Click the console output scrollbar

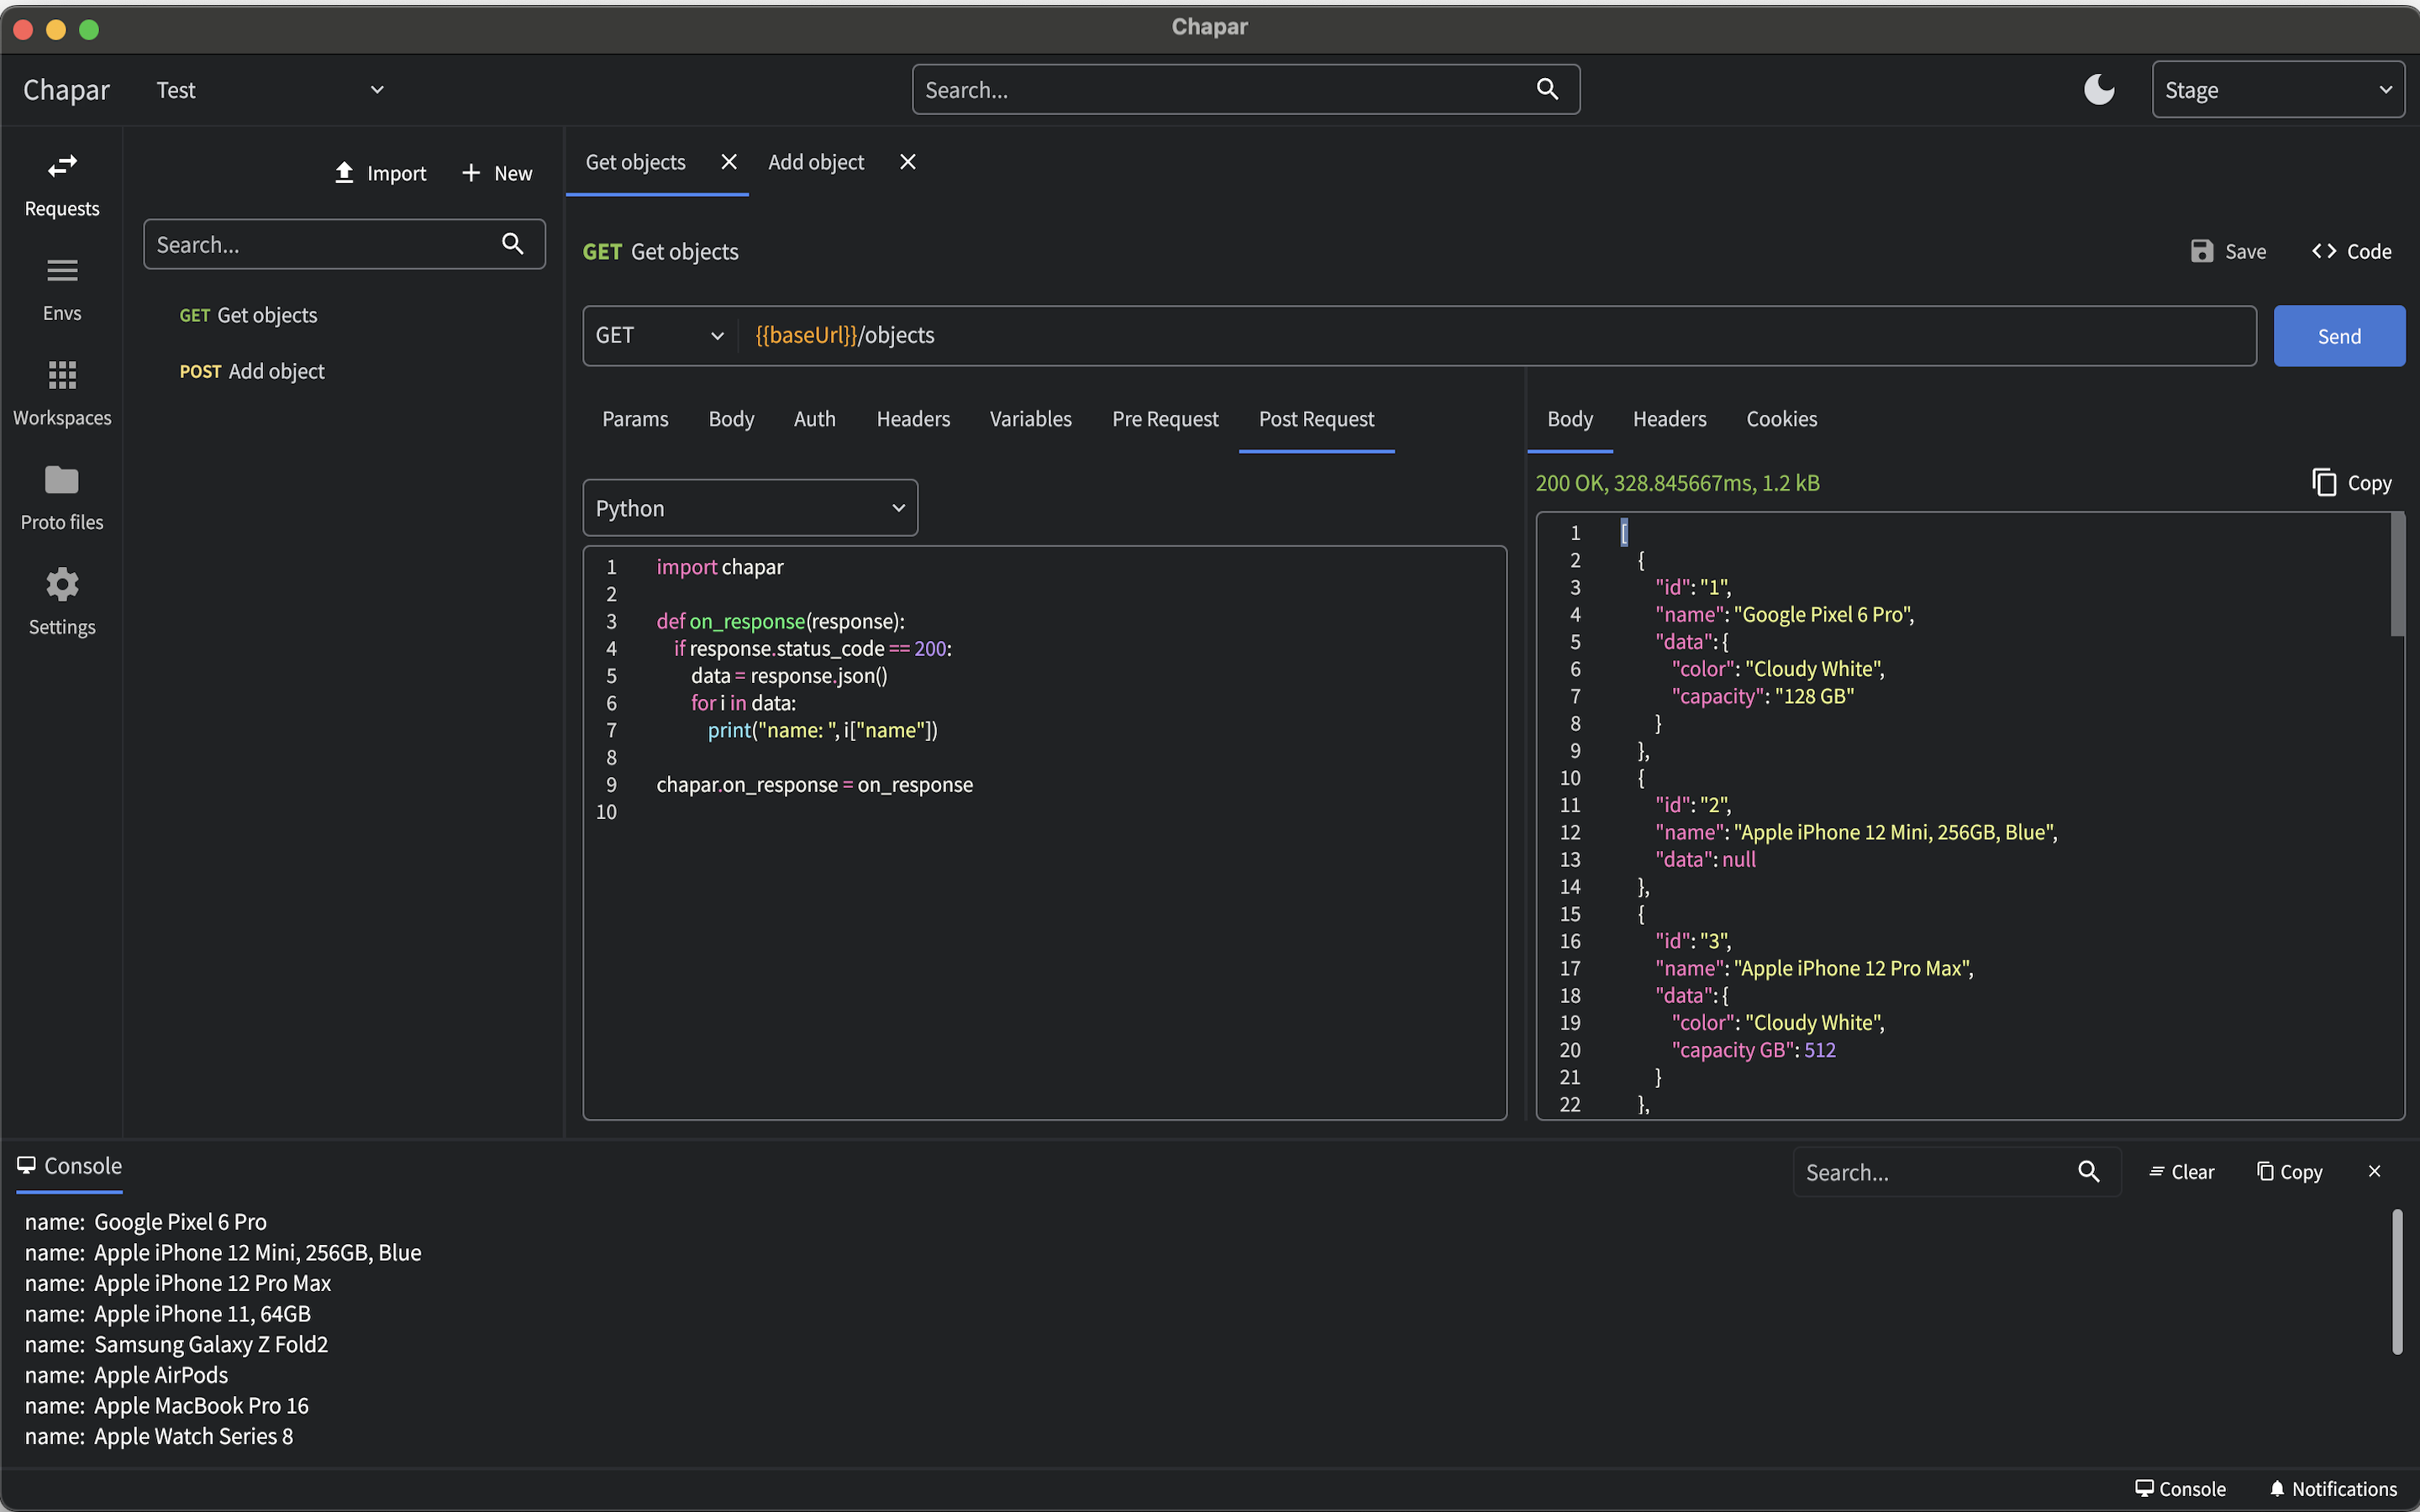click(x=2397, y=1282)
